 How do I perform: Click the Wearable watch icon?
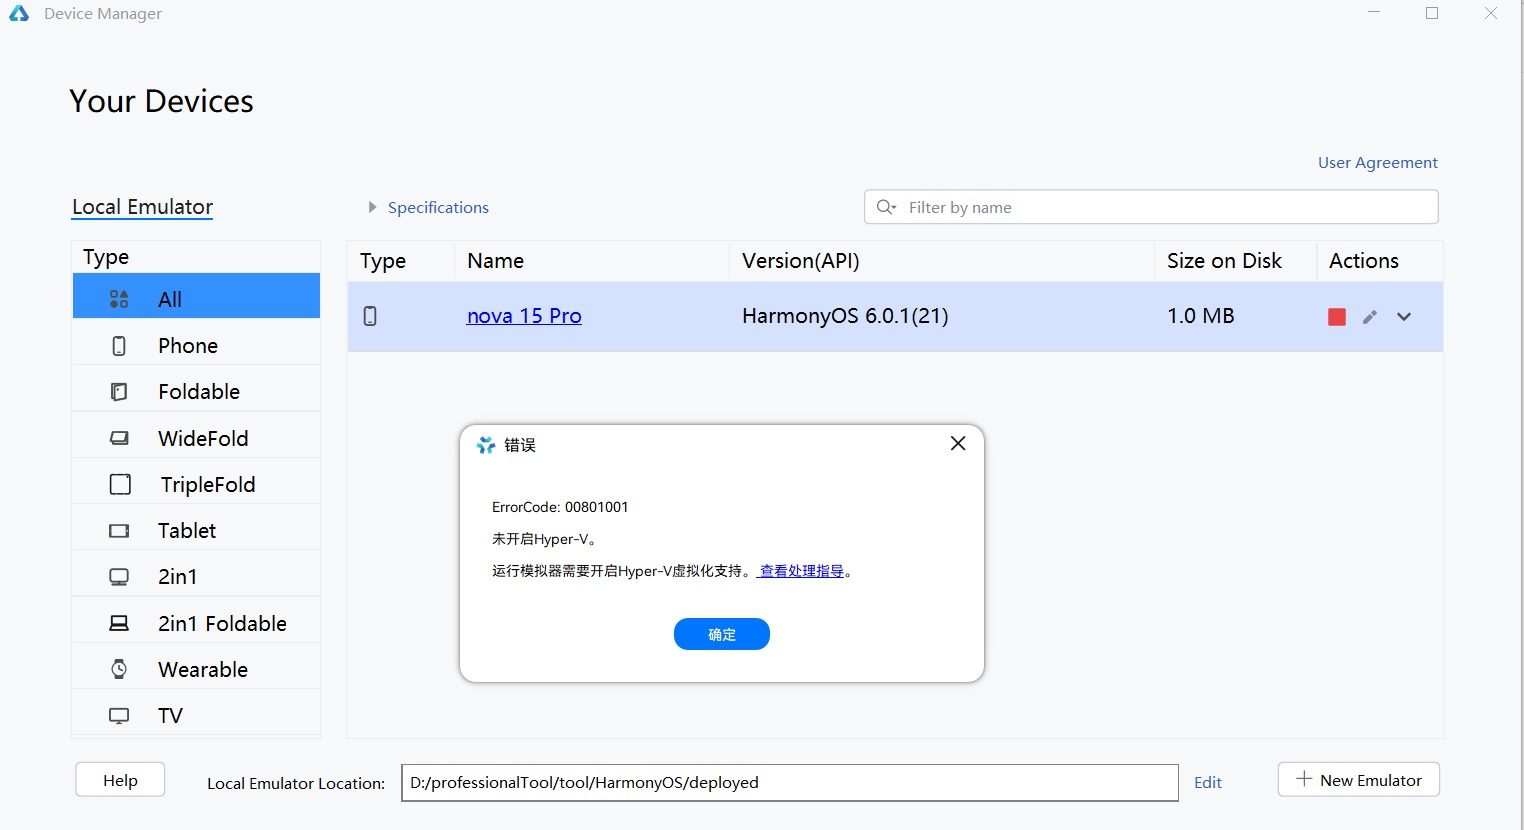click(x=119, y=669)
